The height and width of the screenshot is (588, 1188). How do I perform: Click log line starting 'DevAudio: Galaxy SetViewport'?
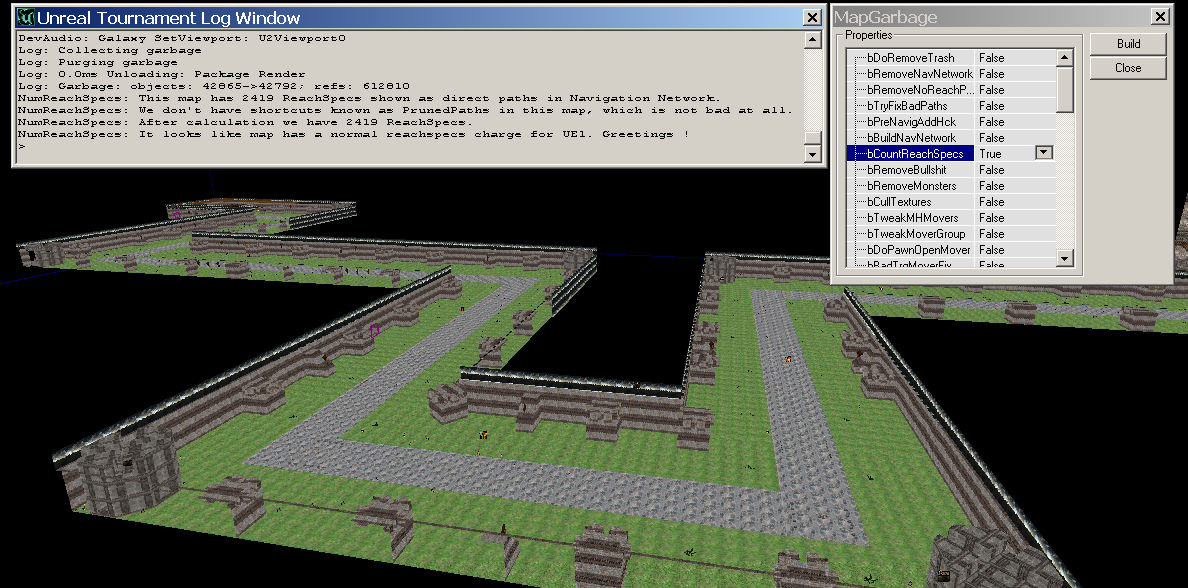(x=182, y=38)
